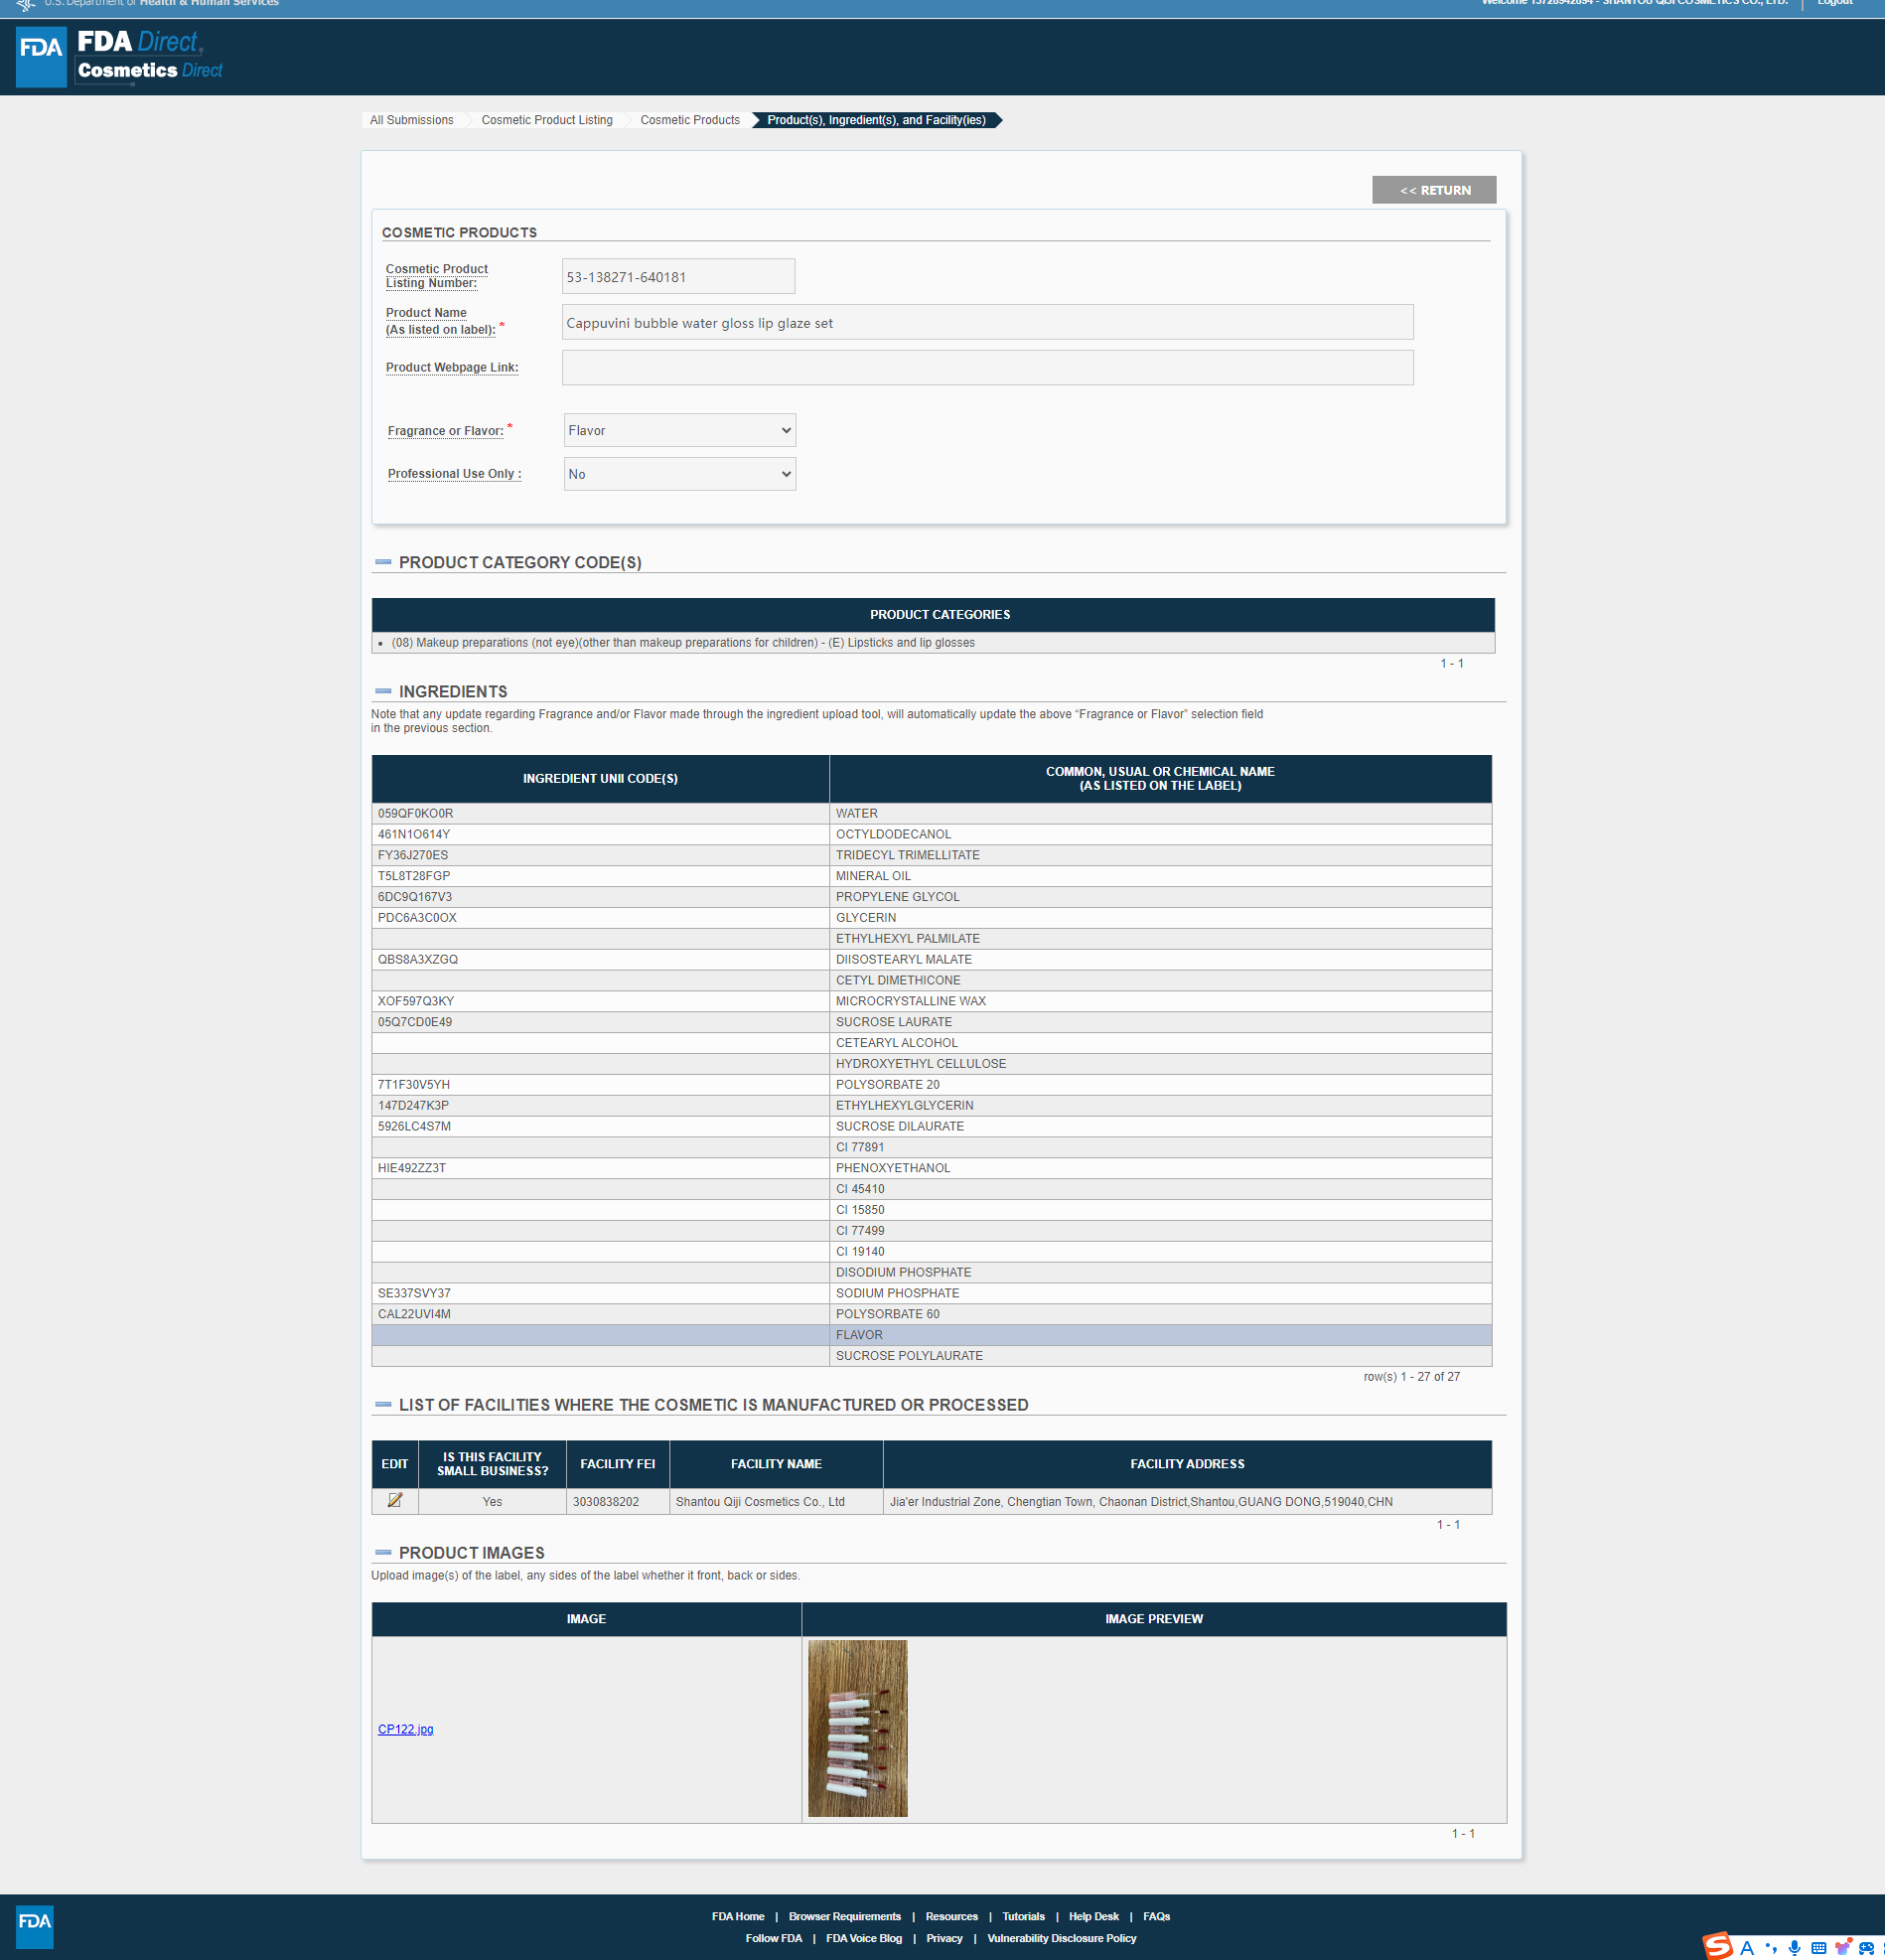Click the Sogou input method S logo
The image size is (1885, 1960).
point(1717,1946)
